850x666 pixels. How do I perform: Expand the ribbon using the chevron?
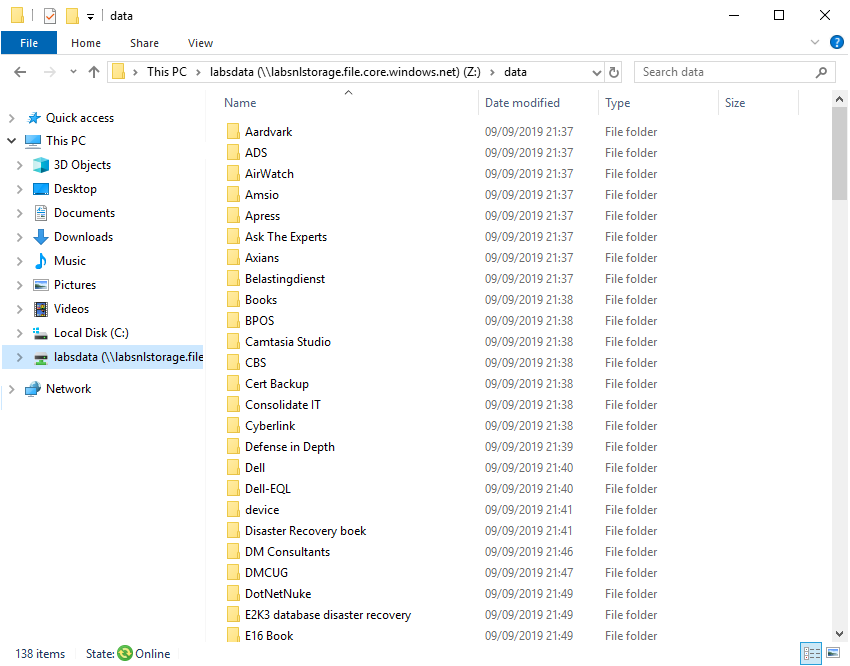click(x=814, y=43)
